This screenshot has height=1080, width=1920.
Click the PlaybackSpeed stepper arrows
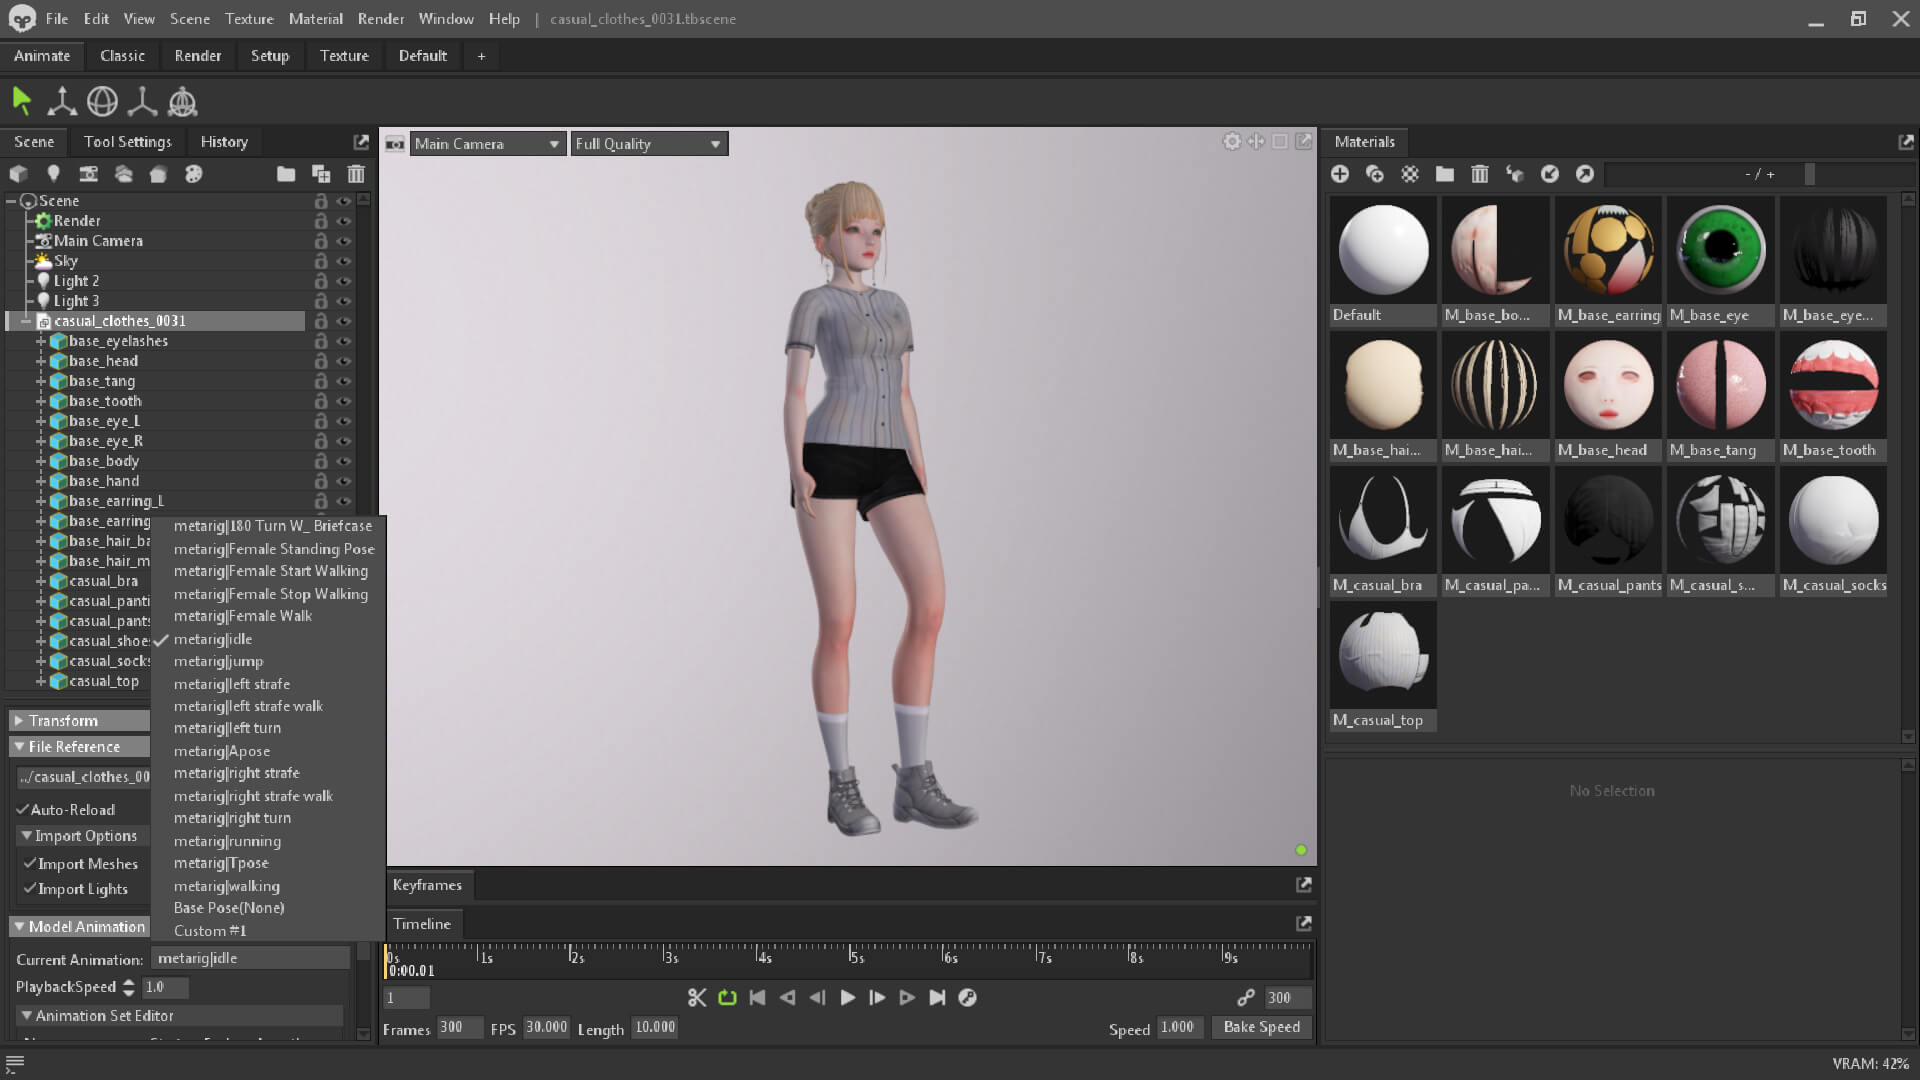pyautogui.click(x=128, y=987)
